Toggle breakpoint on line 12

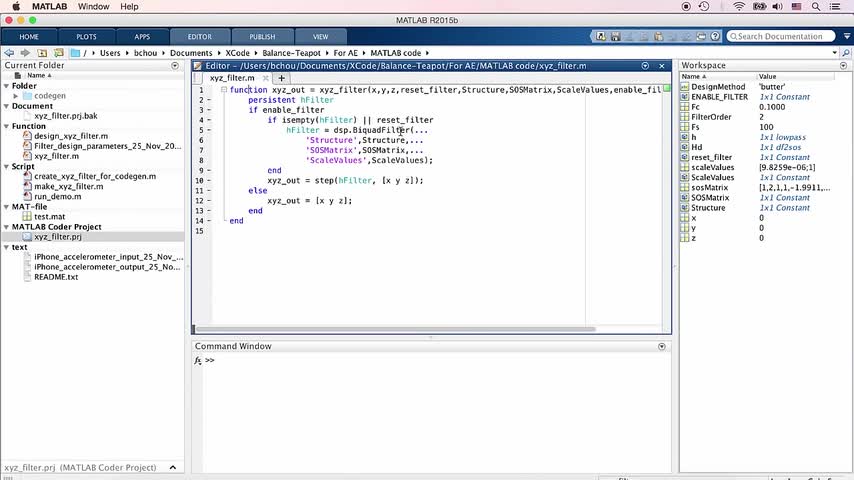(209, 200)
